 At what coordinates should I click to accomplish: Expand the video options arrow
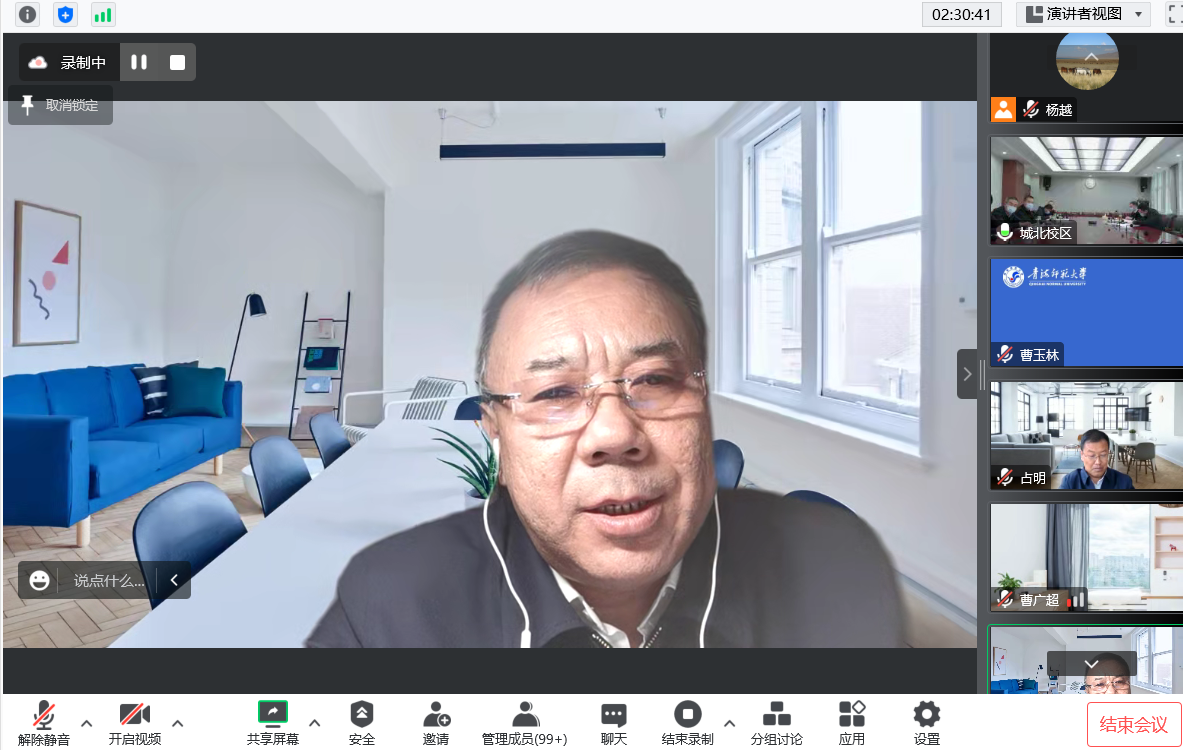178,723
